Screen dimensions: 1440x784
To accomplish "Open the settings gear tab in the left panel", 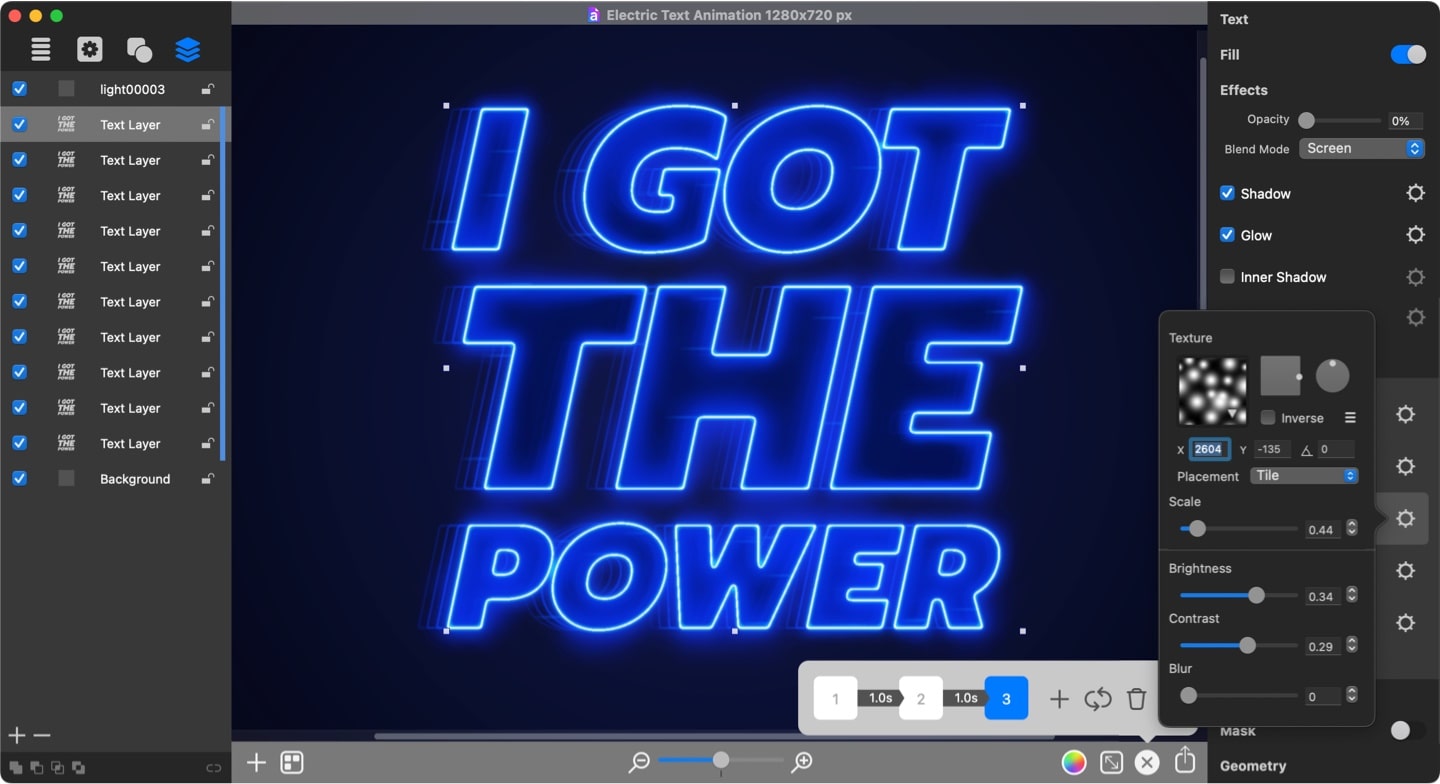I will coord(90,49).
